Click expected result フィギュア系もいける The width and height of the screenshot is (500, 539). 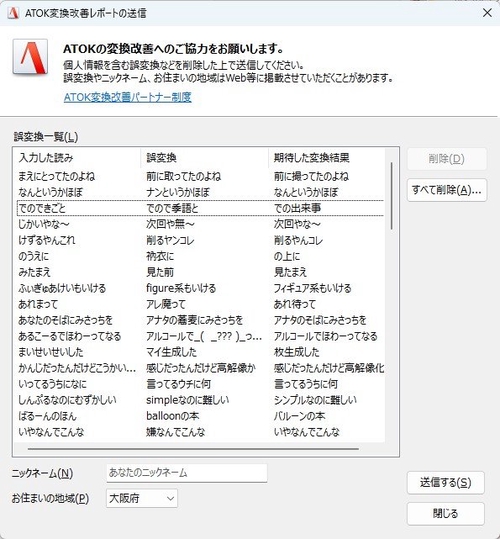click(312, 288)
